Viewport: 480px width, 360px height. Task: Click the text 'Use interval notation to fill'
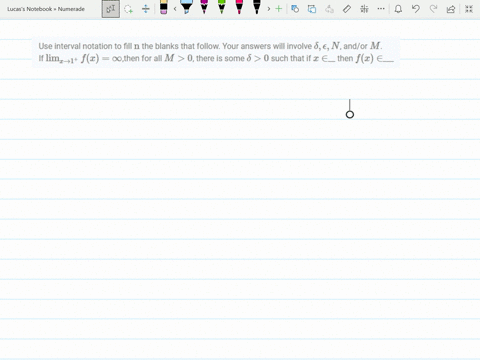click(x=85, y=46)
